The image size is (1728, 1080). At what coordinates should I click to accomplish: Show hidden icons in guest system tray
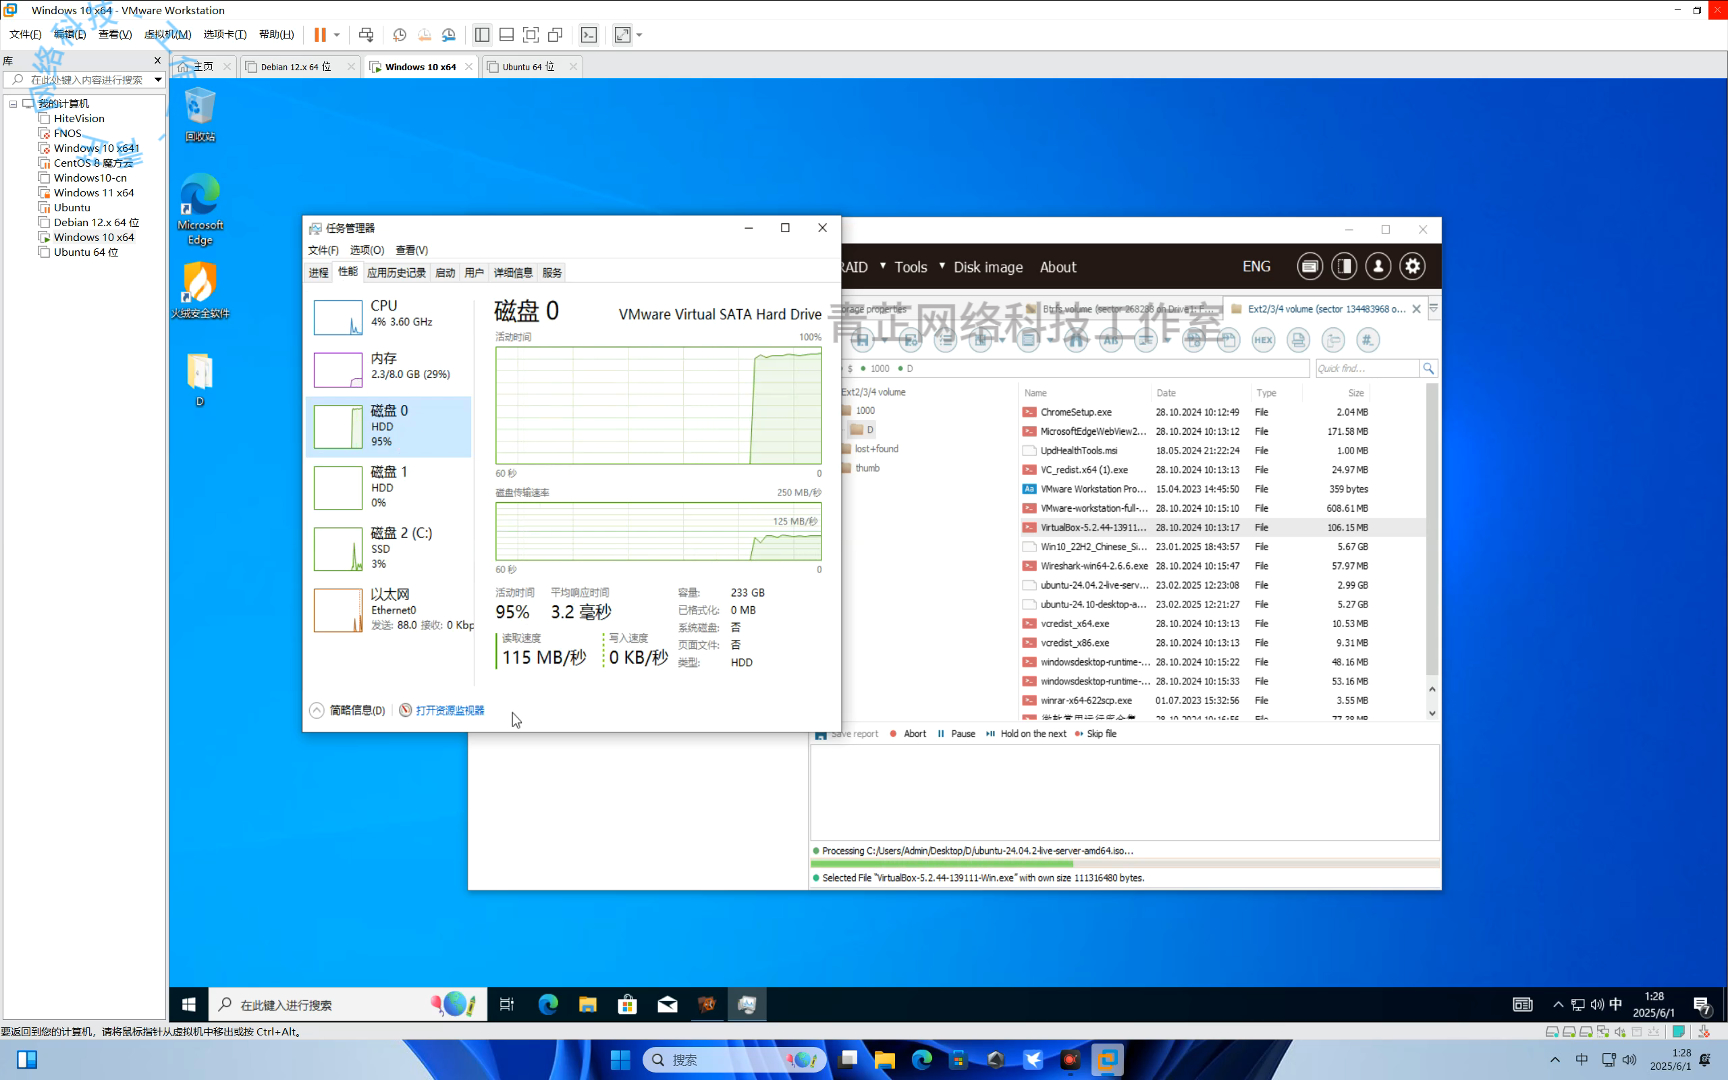(1557, 1004)
